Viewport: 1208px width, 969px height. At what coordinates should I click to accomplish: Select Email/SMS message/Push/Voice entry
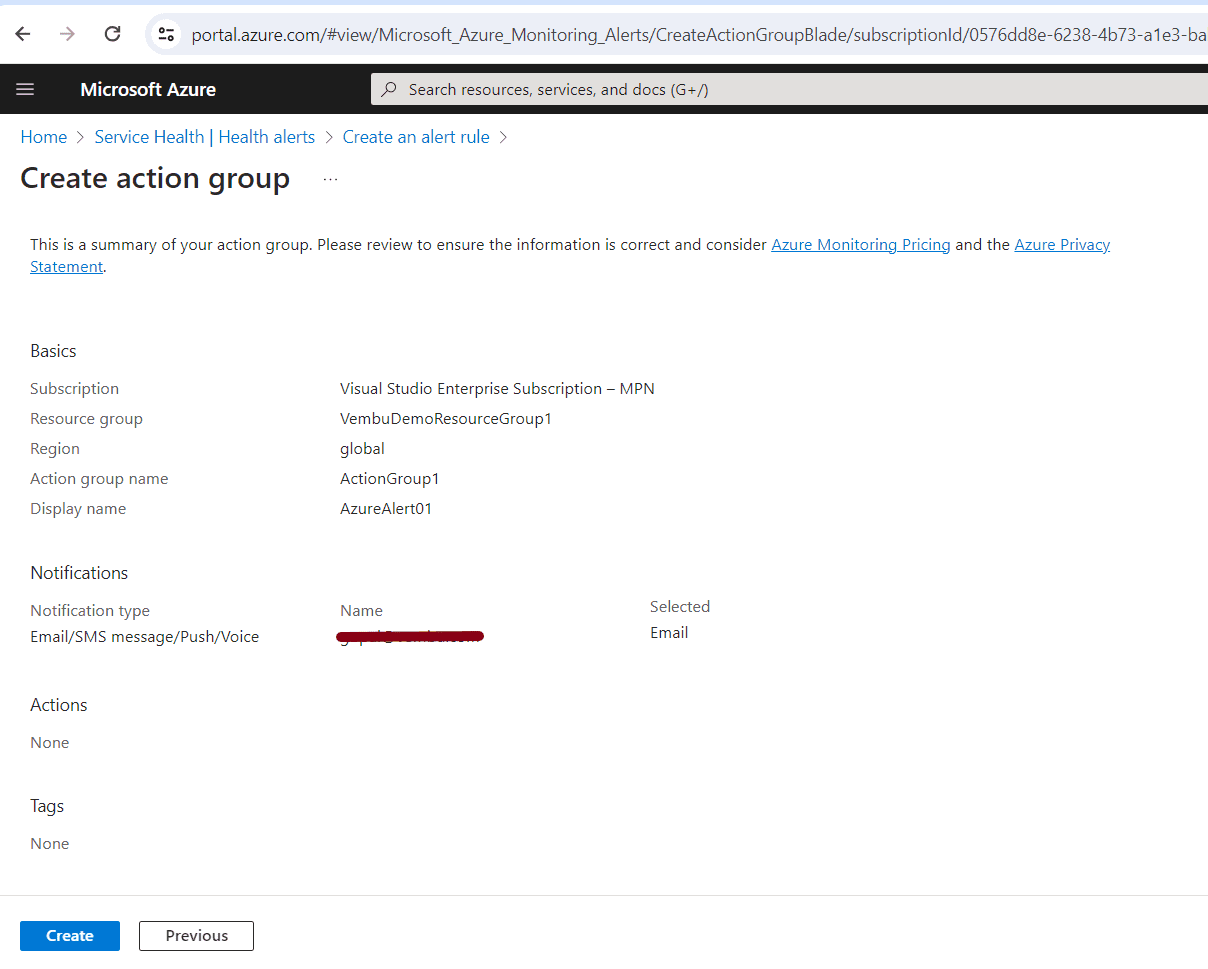click(x=145, y=637)
